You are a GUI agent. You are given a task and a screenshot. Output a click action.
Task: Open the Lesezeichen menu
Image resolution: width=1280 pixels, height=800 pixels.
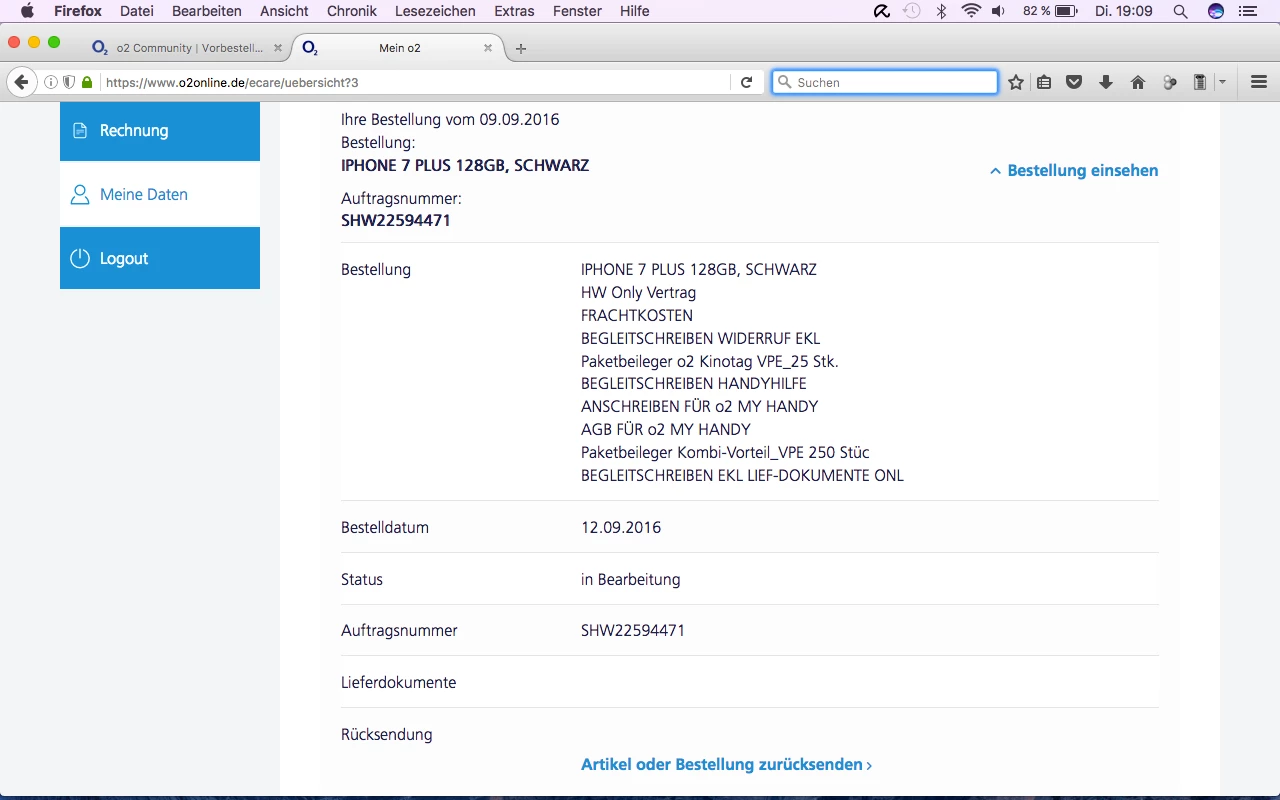tap(435, 11)
